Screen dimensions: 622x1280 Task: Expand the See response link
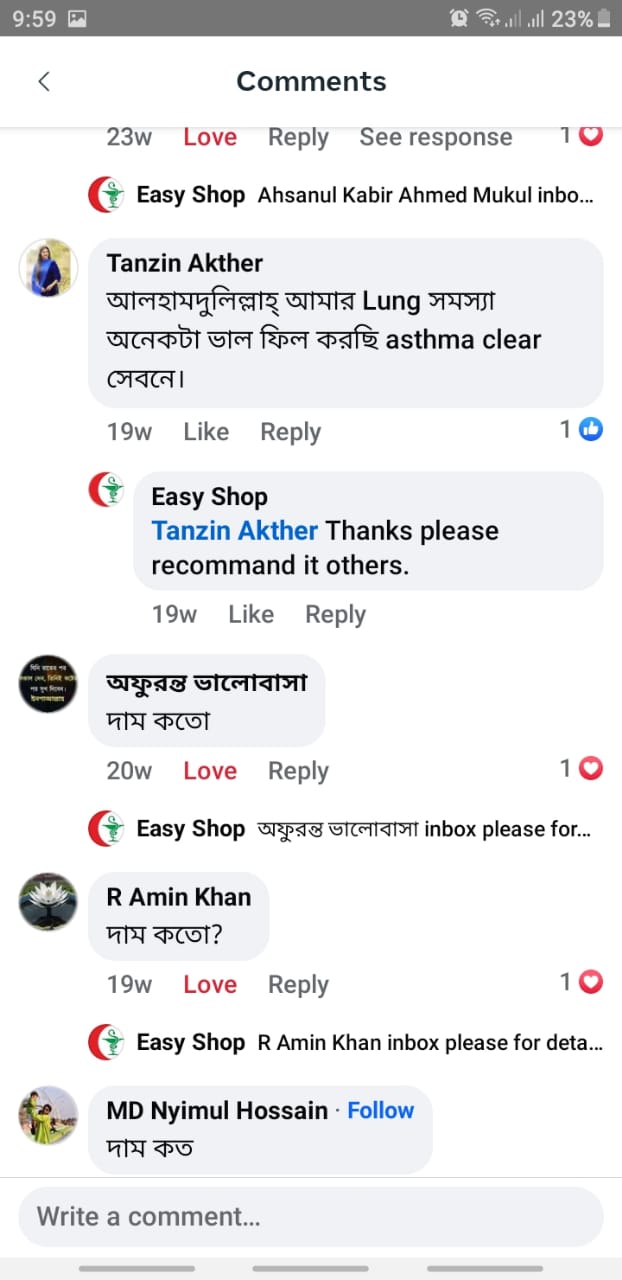[x=435, y=137]
